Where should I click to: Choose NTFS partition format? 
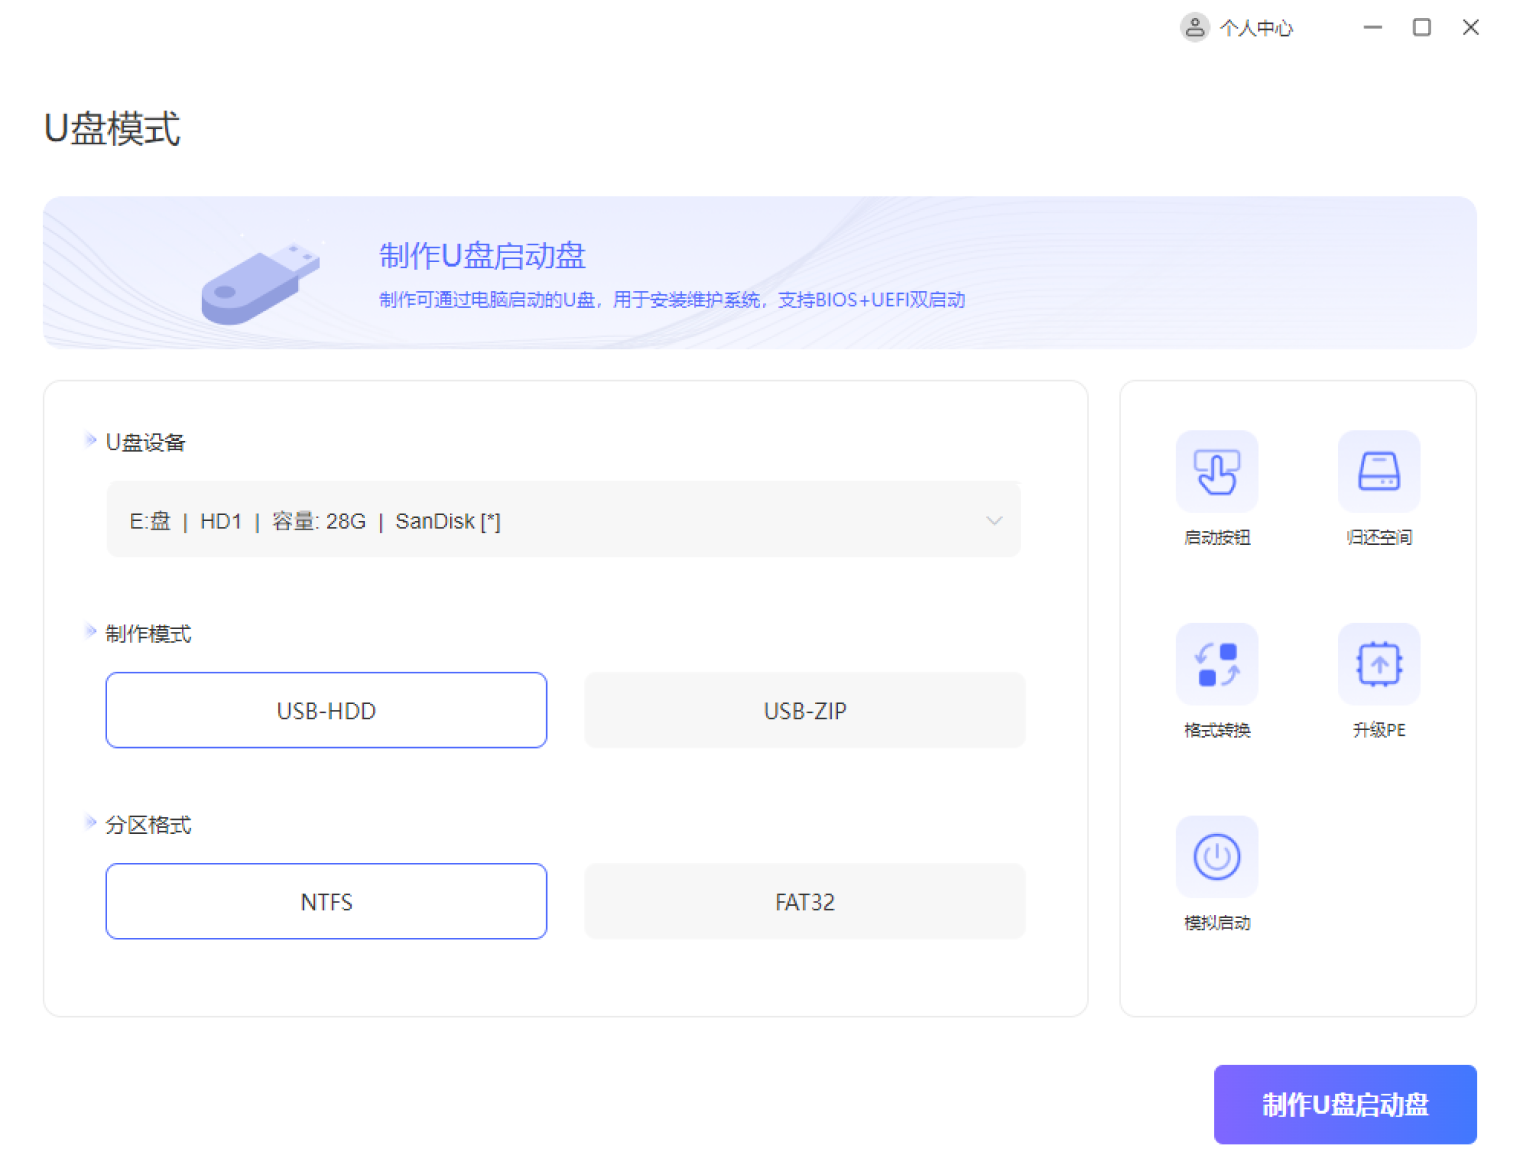click(326, 901)
